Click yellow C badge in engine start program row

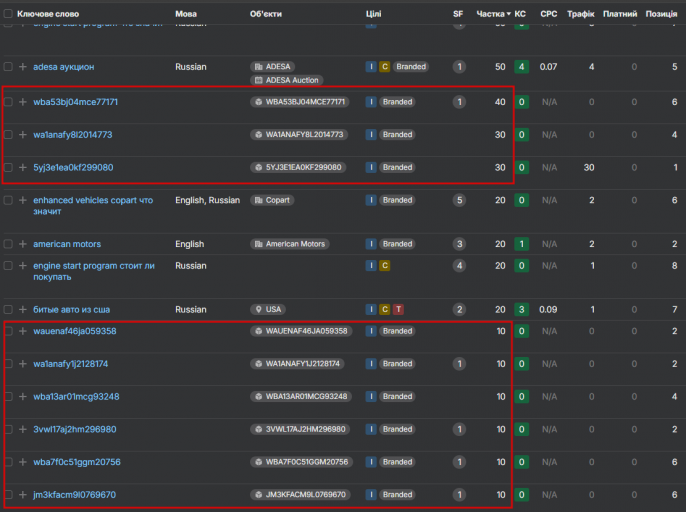[385, 266]
